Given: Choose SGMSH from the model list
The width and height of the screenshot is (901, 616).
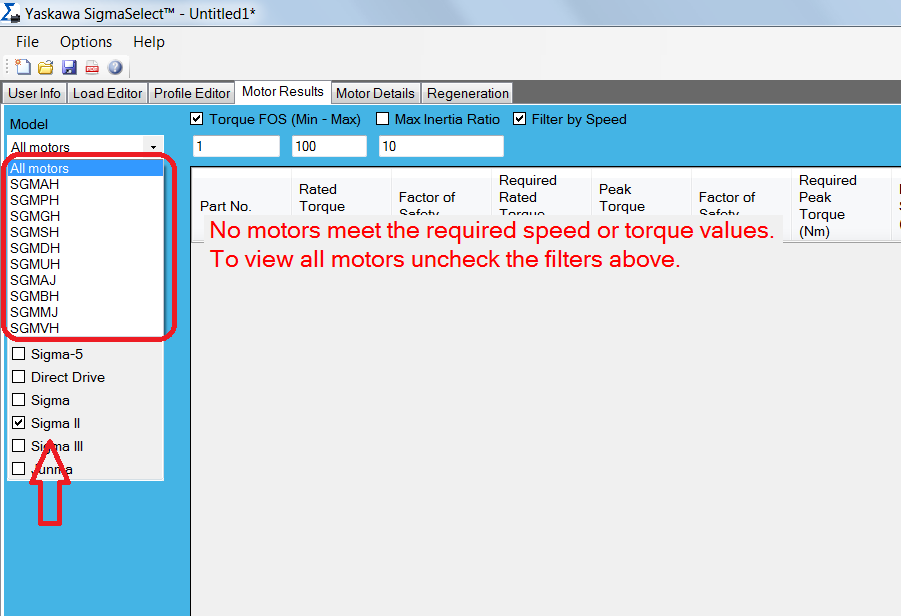Looking at the screenshot, I should 86,232.
